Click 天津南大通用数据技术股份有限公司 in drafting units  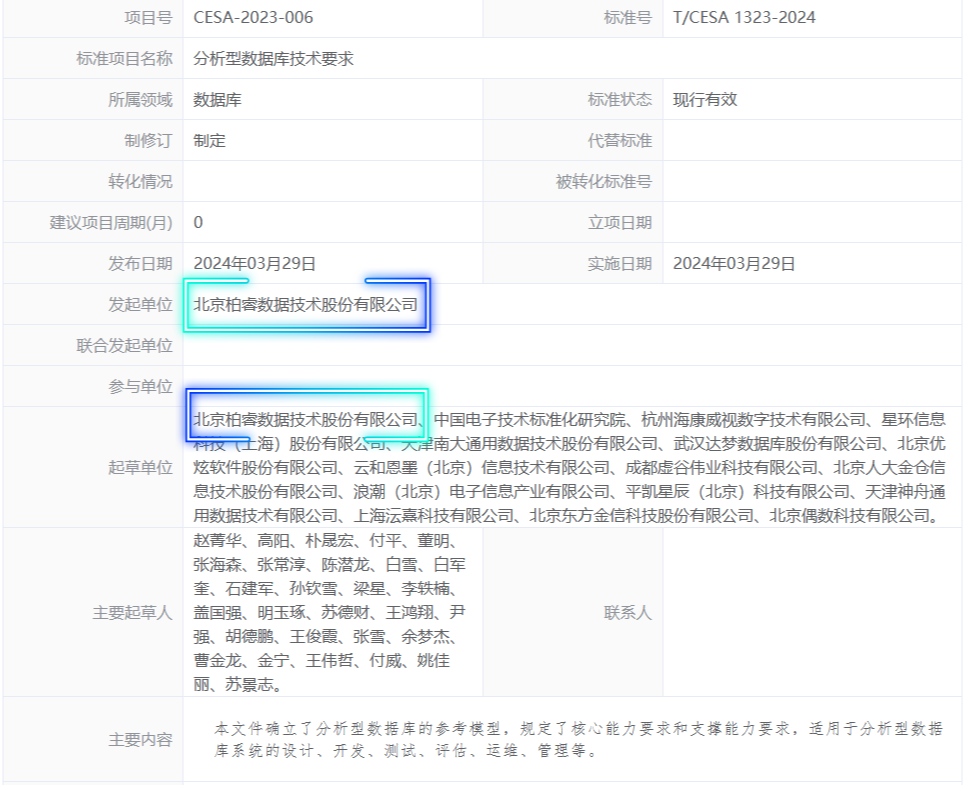point(530,444)
